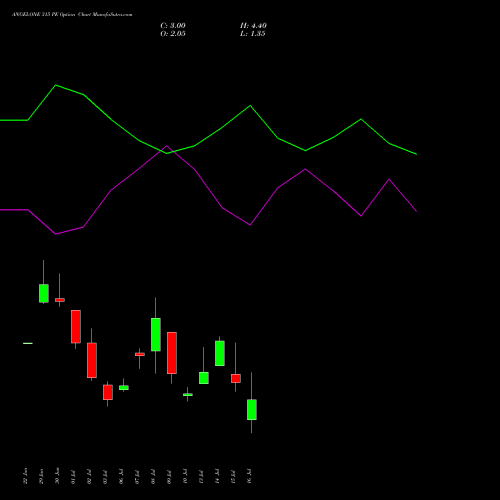The height and width of the screenshot is (500, 500).
Task: Select the 13 Jul date label
Action: coord(201,477)
